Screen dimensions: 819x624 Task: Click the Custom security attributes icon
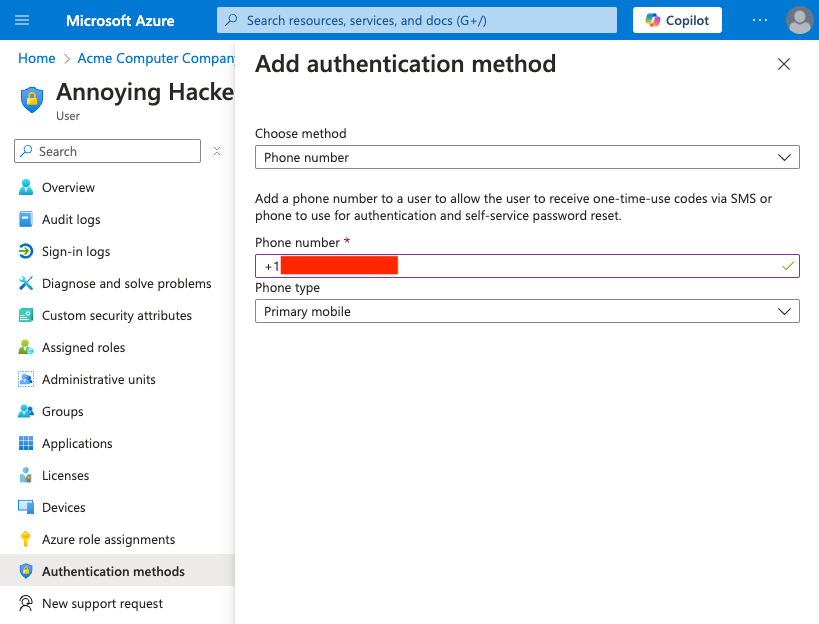(x=26, y=315)
